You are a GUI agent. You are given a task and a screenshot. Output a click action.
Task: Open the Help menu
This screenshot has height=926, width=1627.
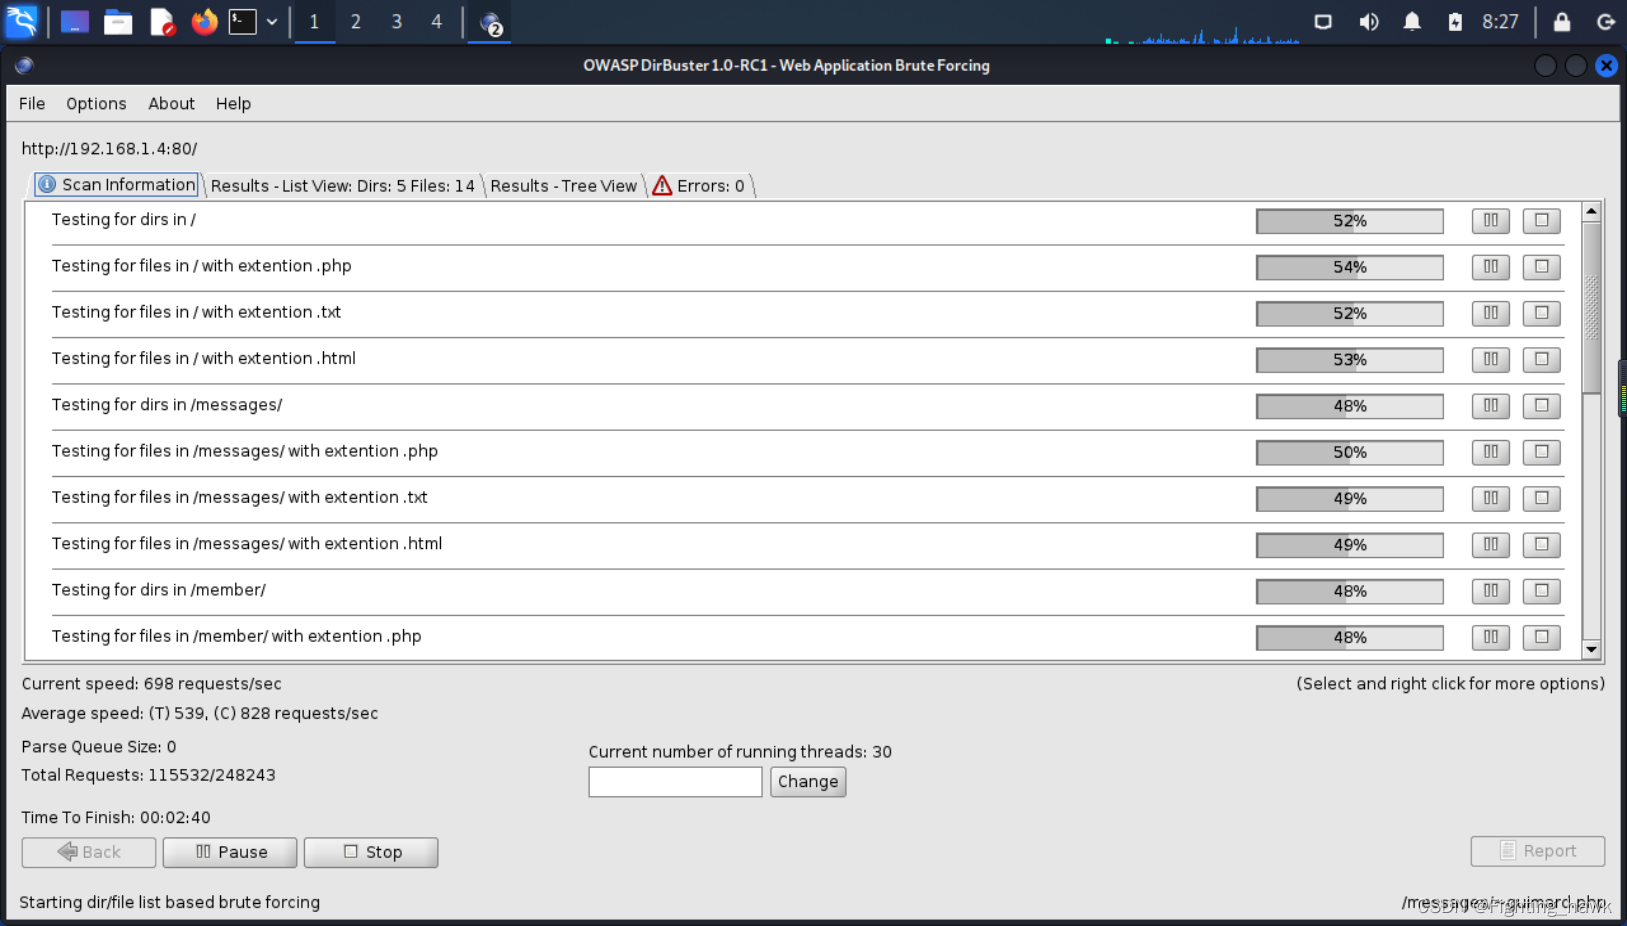pyautogui.click(x=233, y=104)
